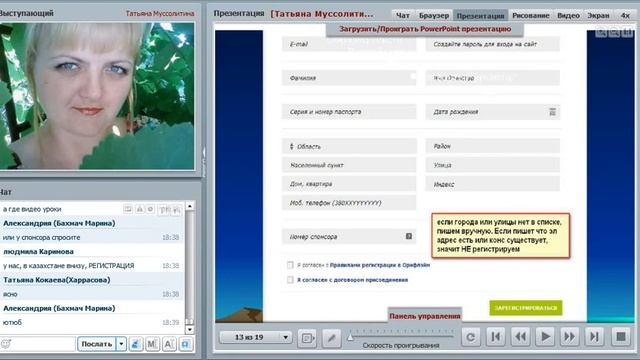The width and height of the screenshot is (640, 360).
Task: Click the Дом, квартира input field
Action: (x=349, y=184)
